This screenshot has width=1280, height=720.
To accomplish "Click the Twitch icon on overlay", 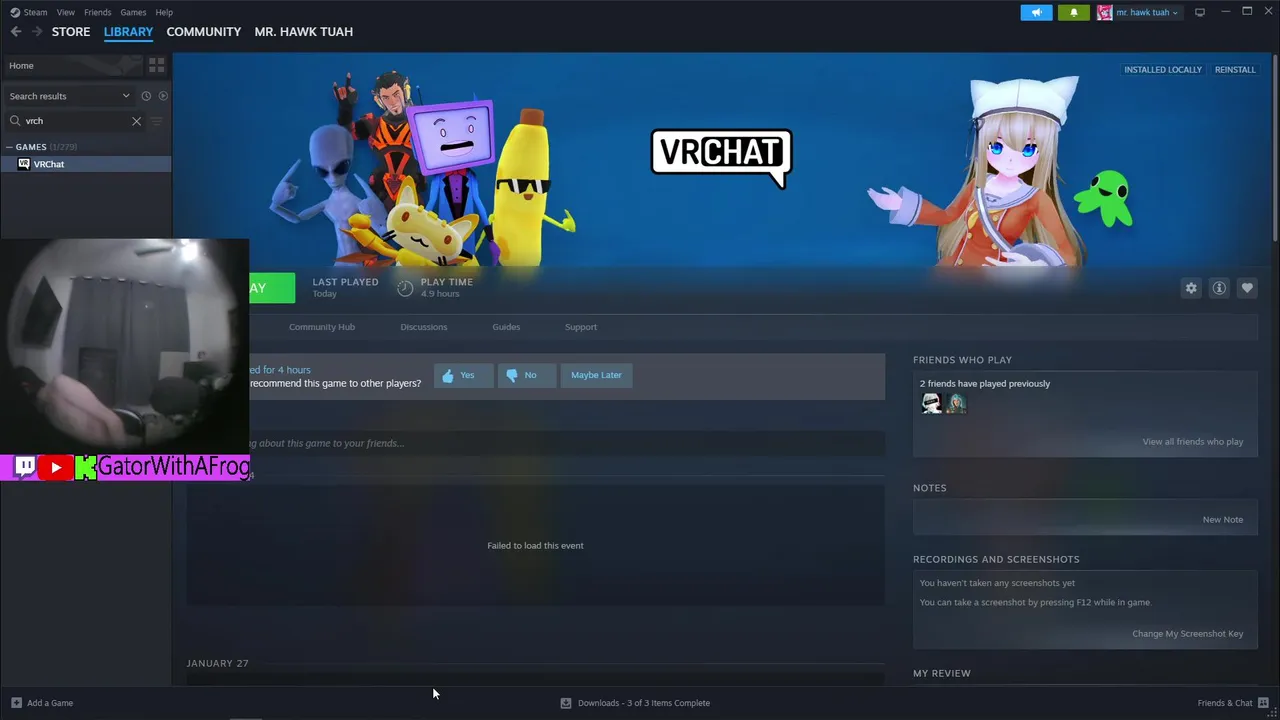I will [x=25, y=467].
